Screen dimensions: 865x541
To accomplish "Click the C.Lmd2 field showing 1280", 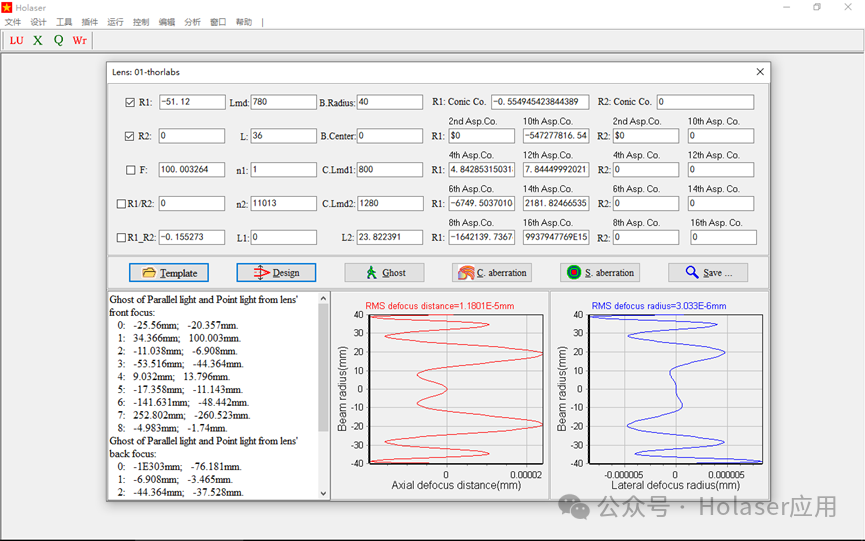I will click(389, 203).
